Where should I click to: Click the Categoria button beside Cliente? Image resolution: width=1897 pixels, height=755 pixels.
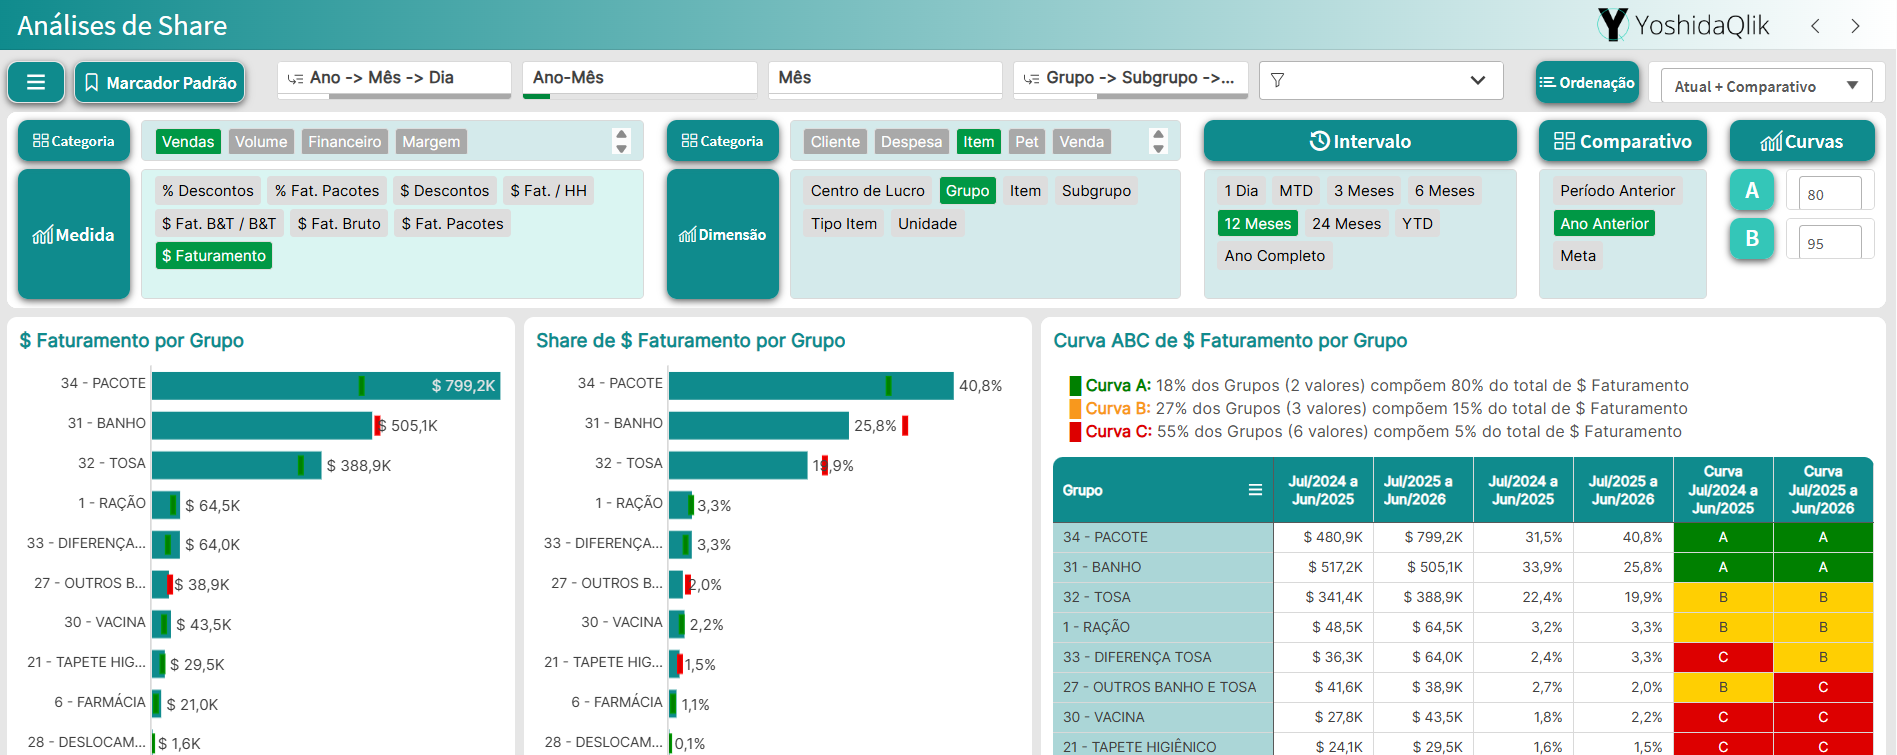tap(723, 141)
